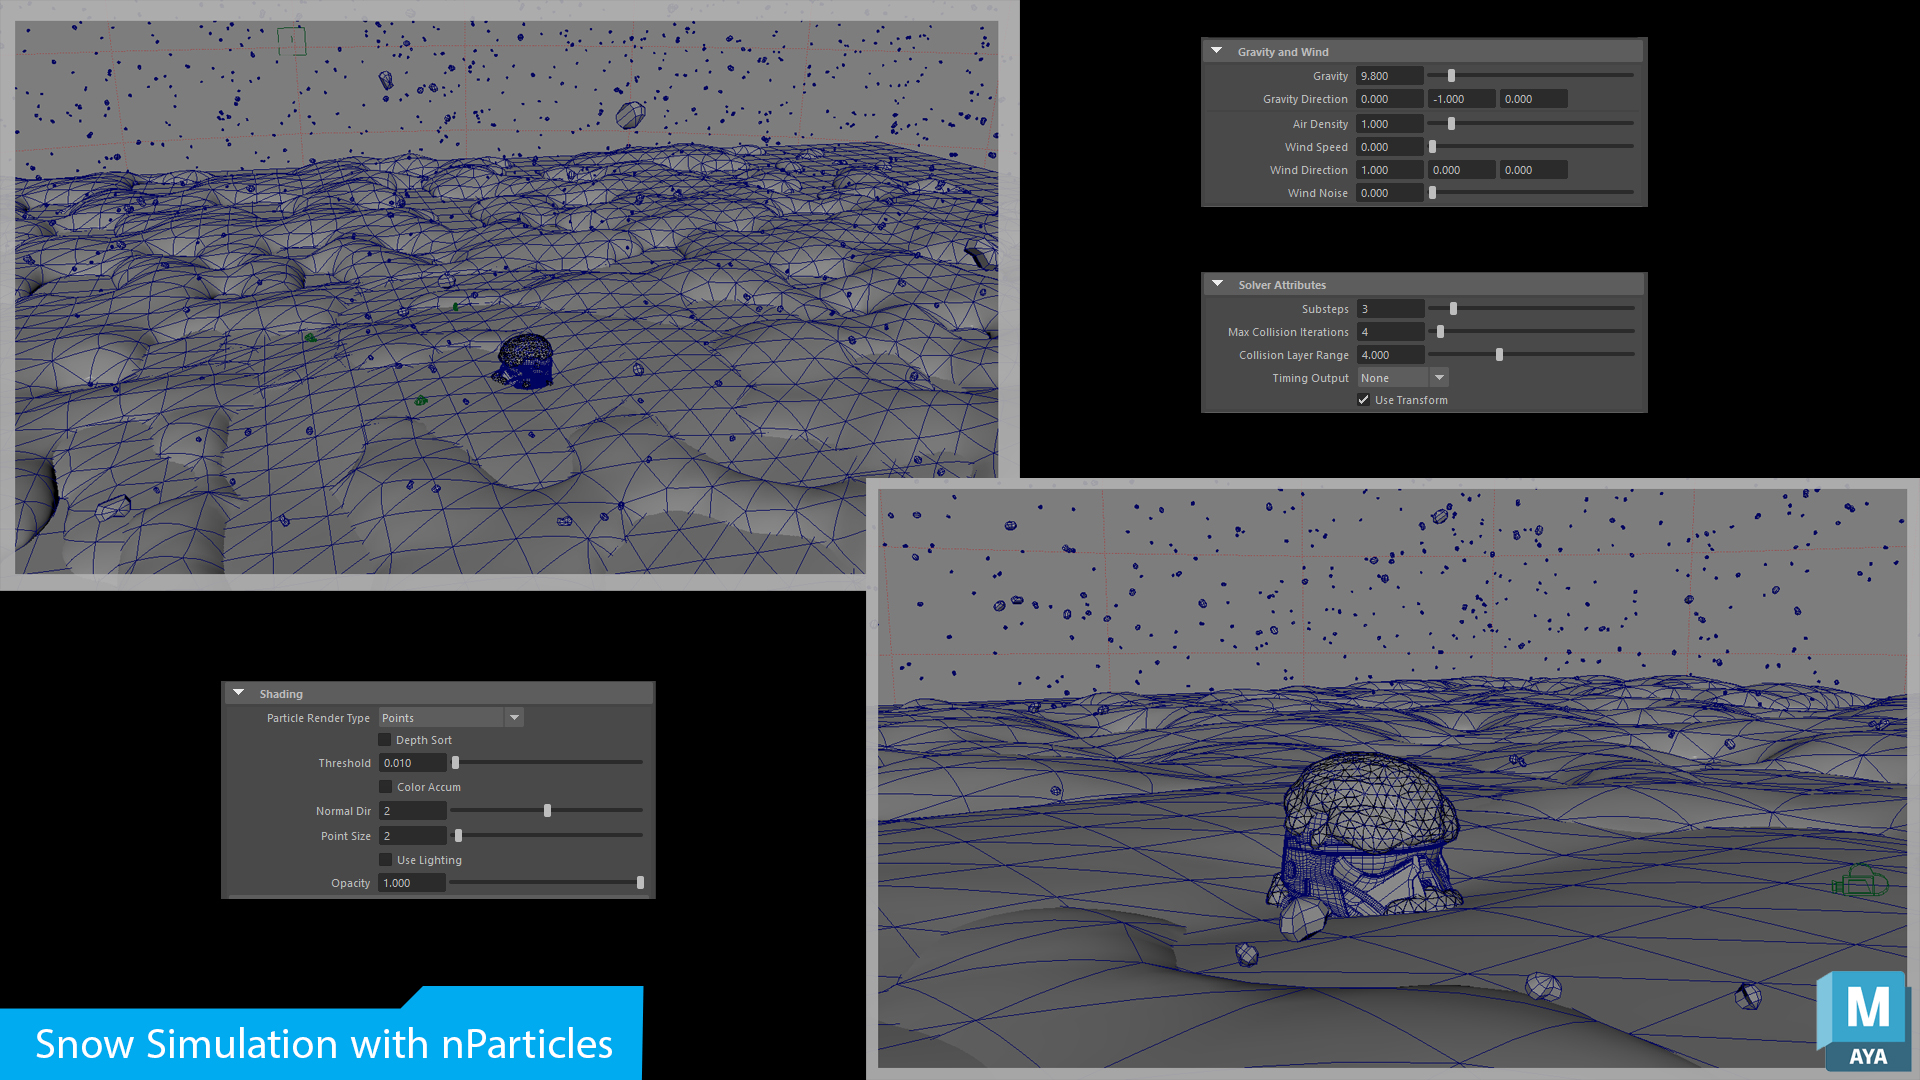Screen dimensions: 1920x1080
Task: Edit the Substeps value field
Action: tap(1389, 308)
